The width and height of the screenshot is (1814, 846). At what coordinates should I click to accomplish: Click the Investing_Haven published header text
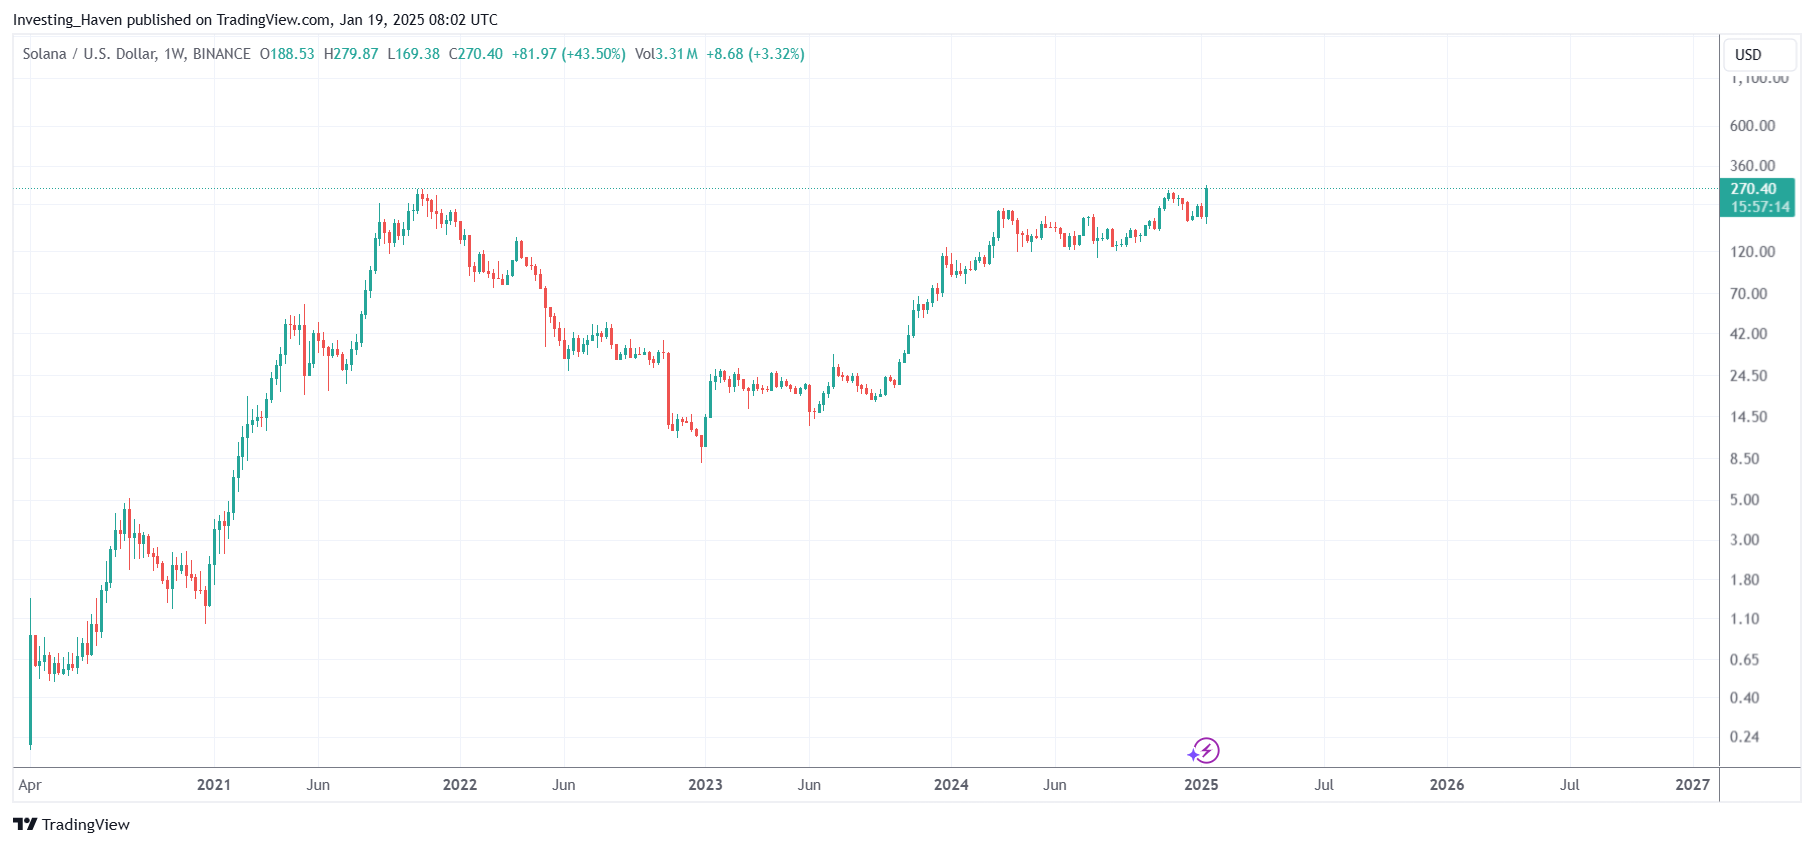coord(255,20)
